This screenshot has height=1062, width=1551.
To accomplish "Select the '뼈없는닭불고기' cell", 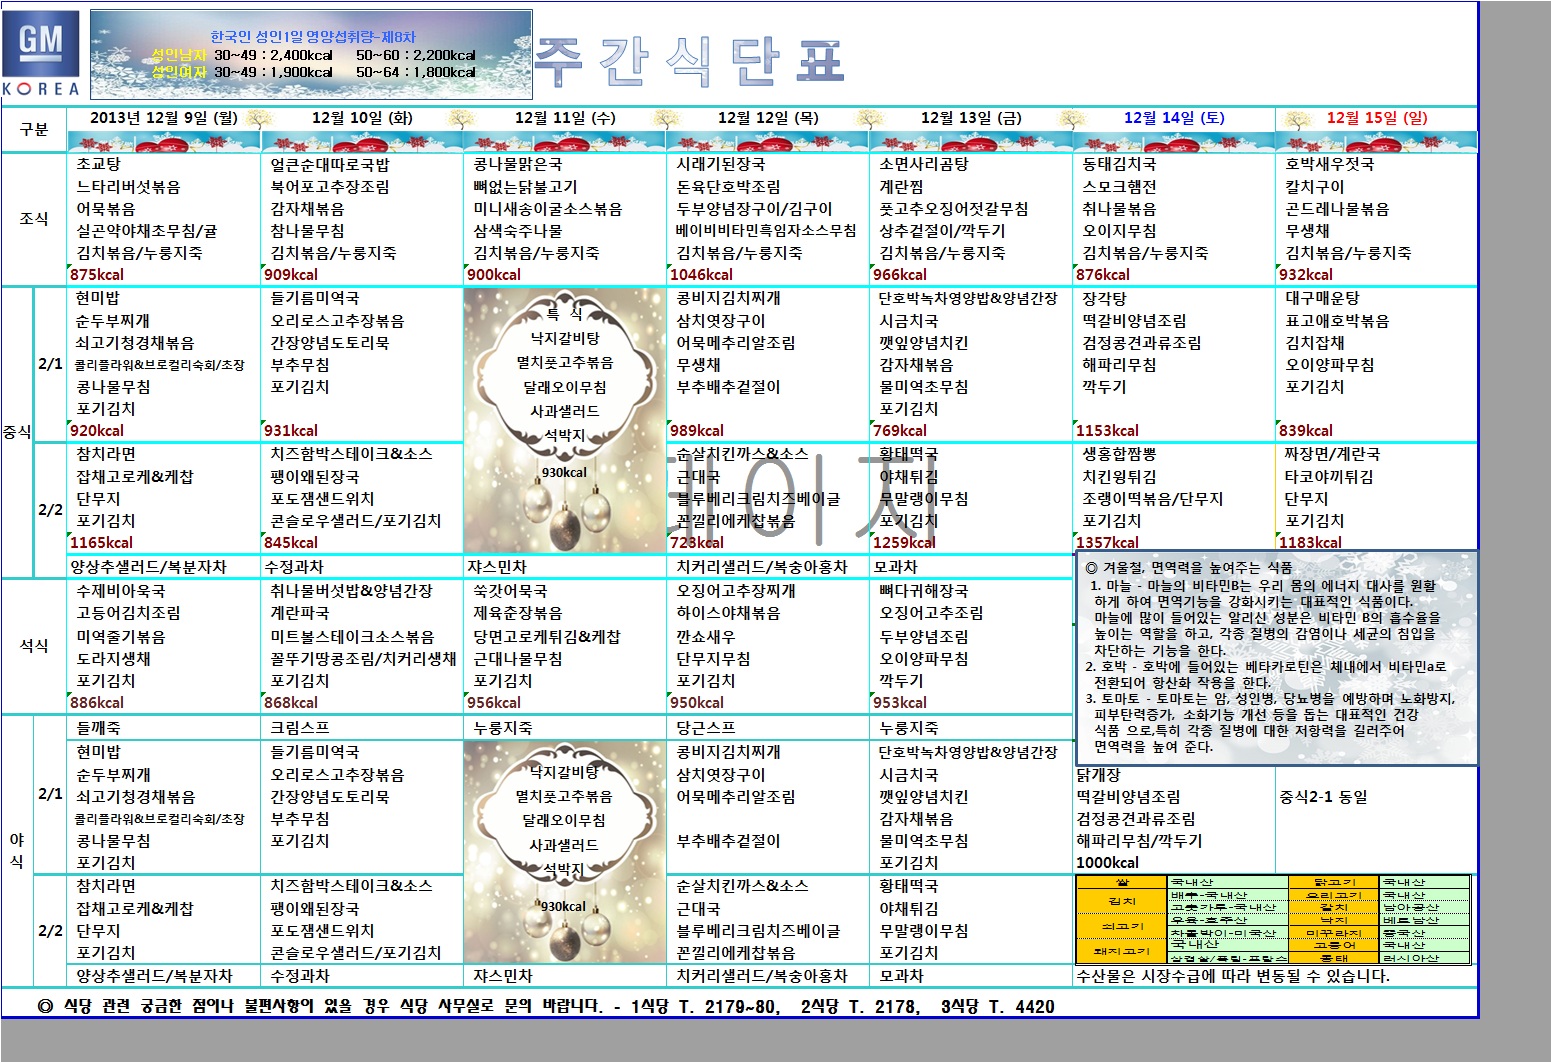I will [525, 187].
